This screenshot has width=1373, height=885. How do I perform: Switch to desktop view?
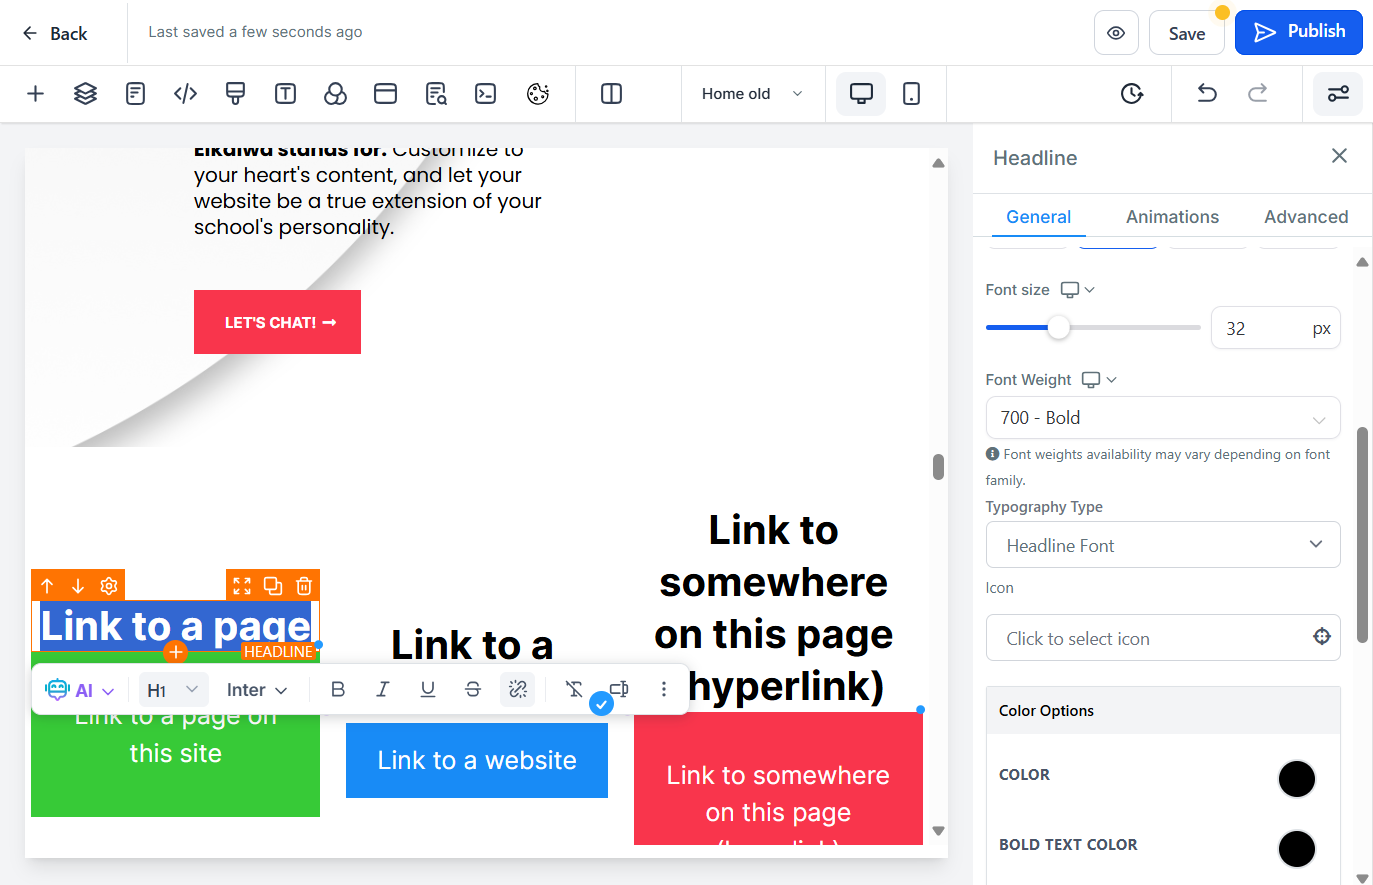[x=861, y=94]
